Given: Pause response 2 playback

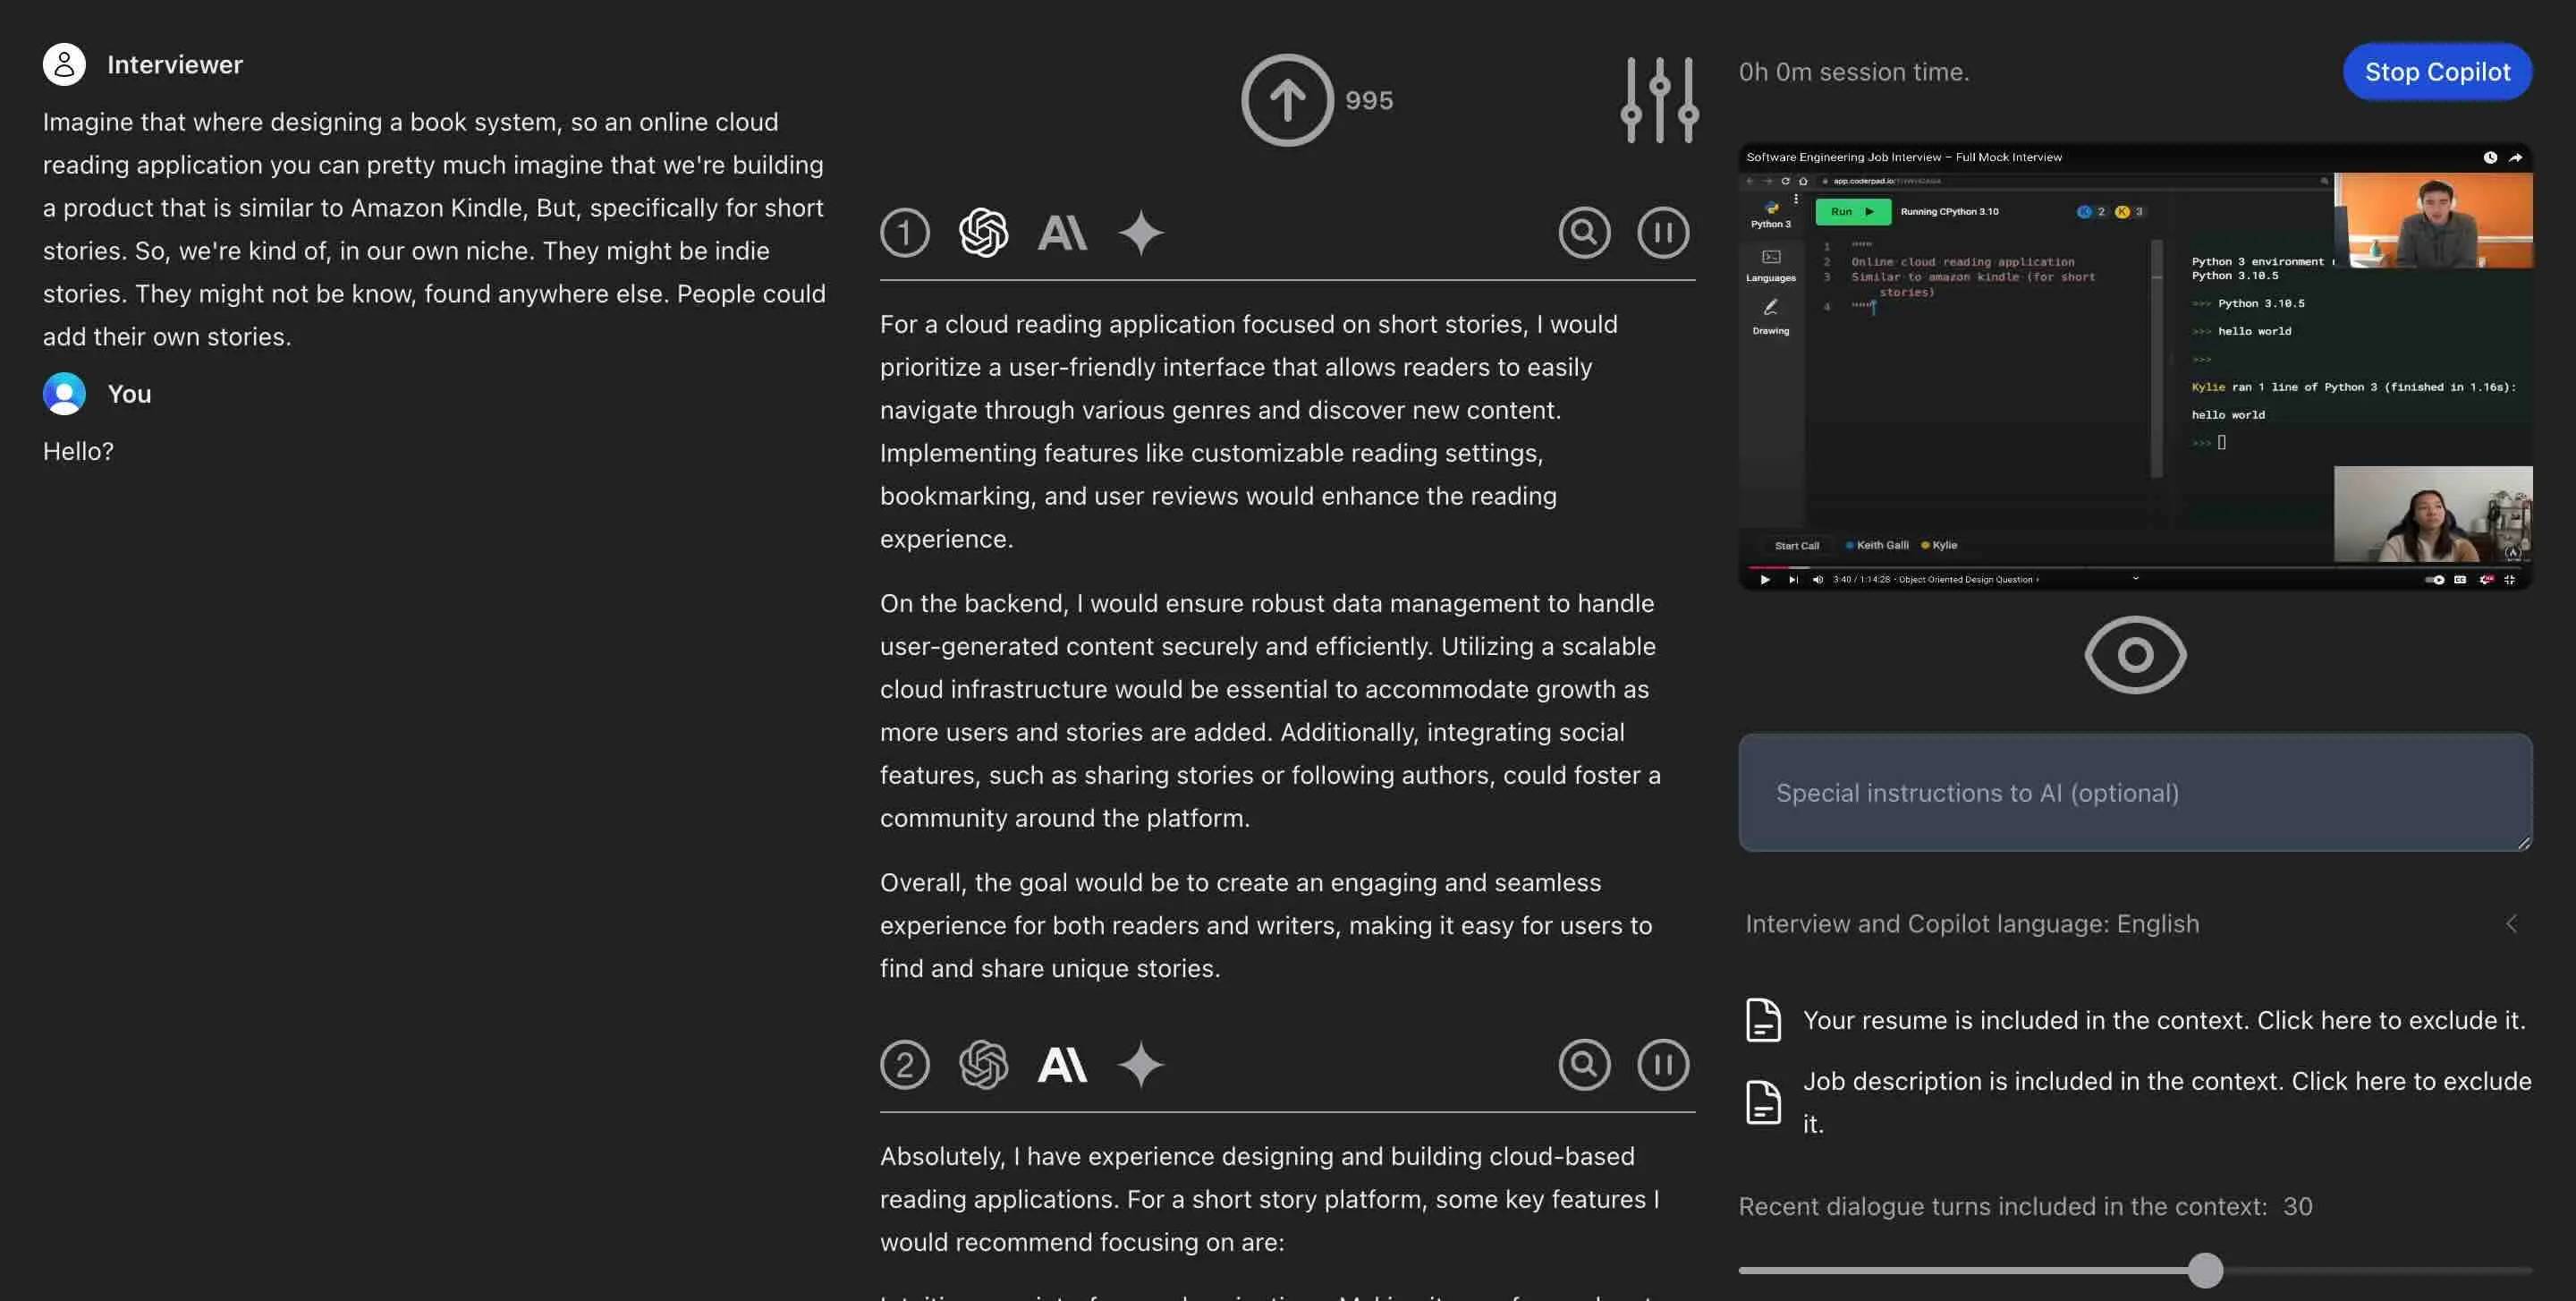Looking at the screenshot, I should [1664, 1064].
